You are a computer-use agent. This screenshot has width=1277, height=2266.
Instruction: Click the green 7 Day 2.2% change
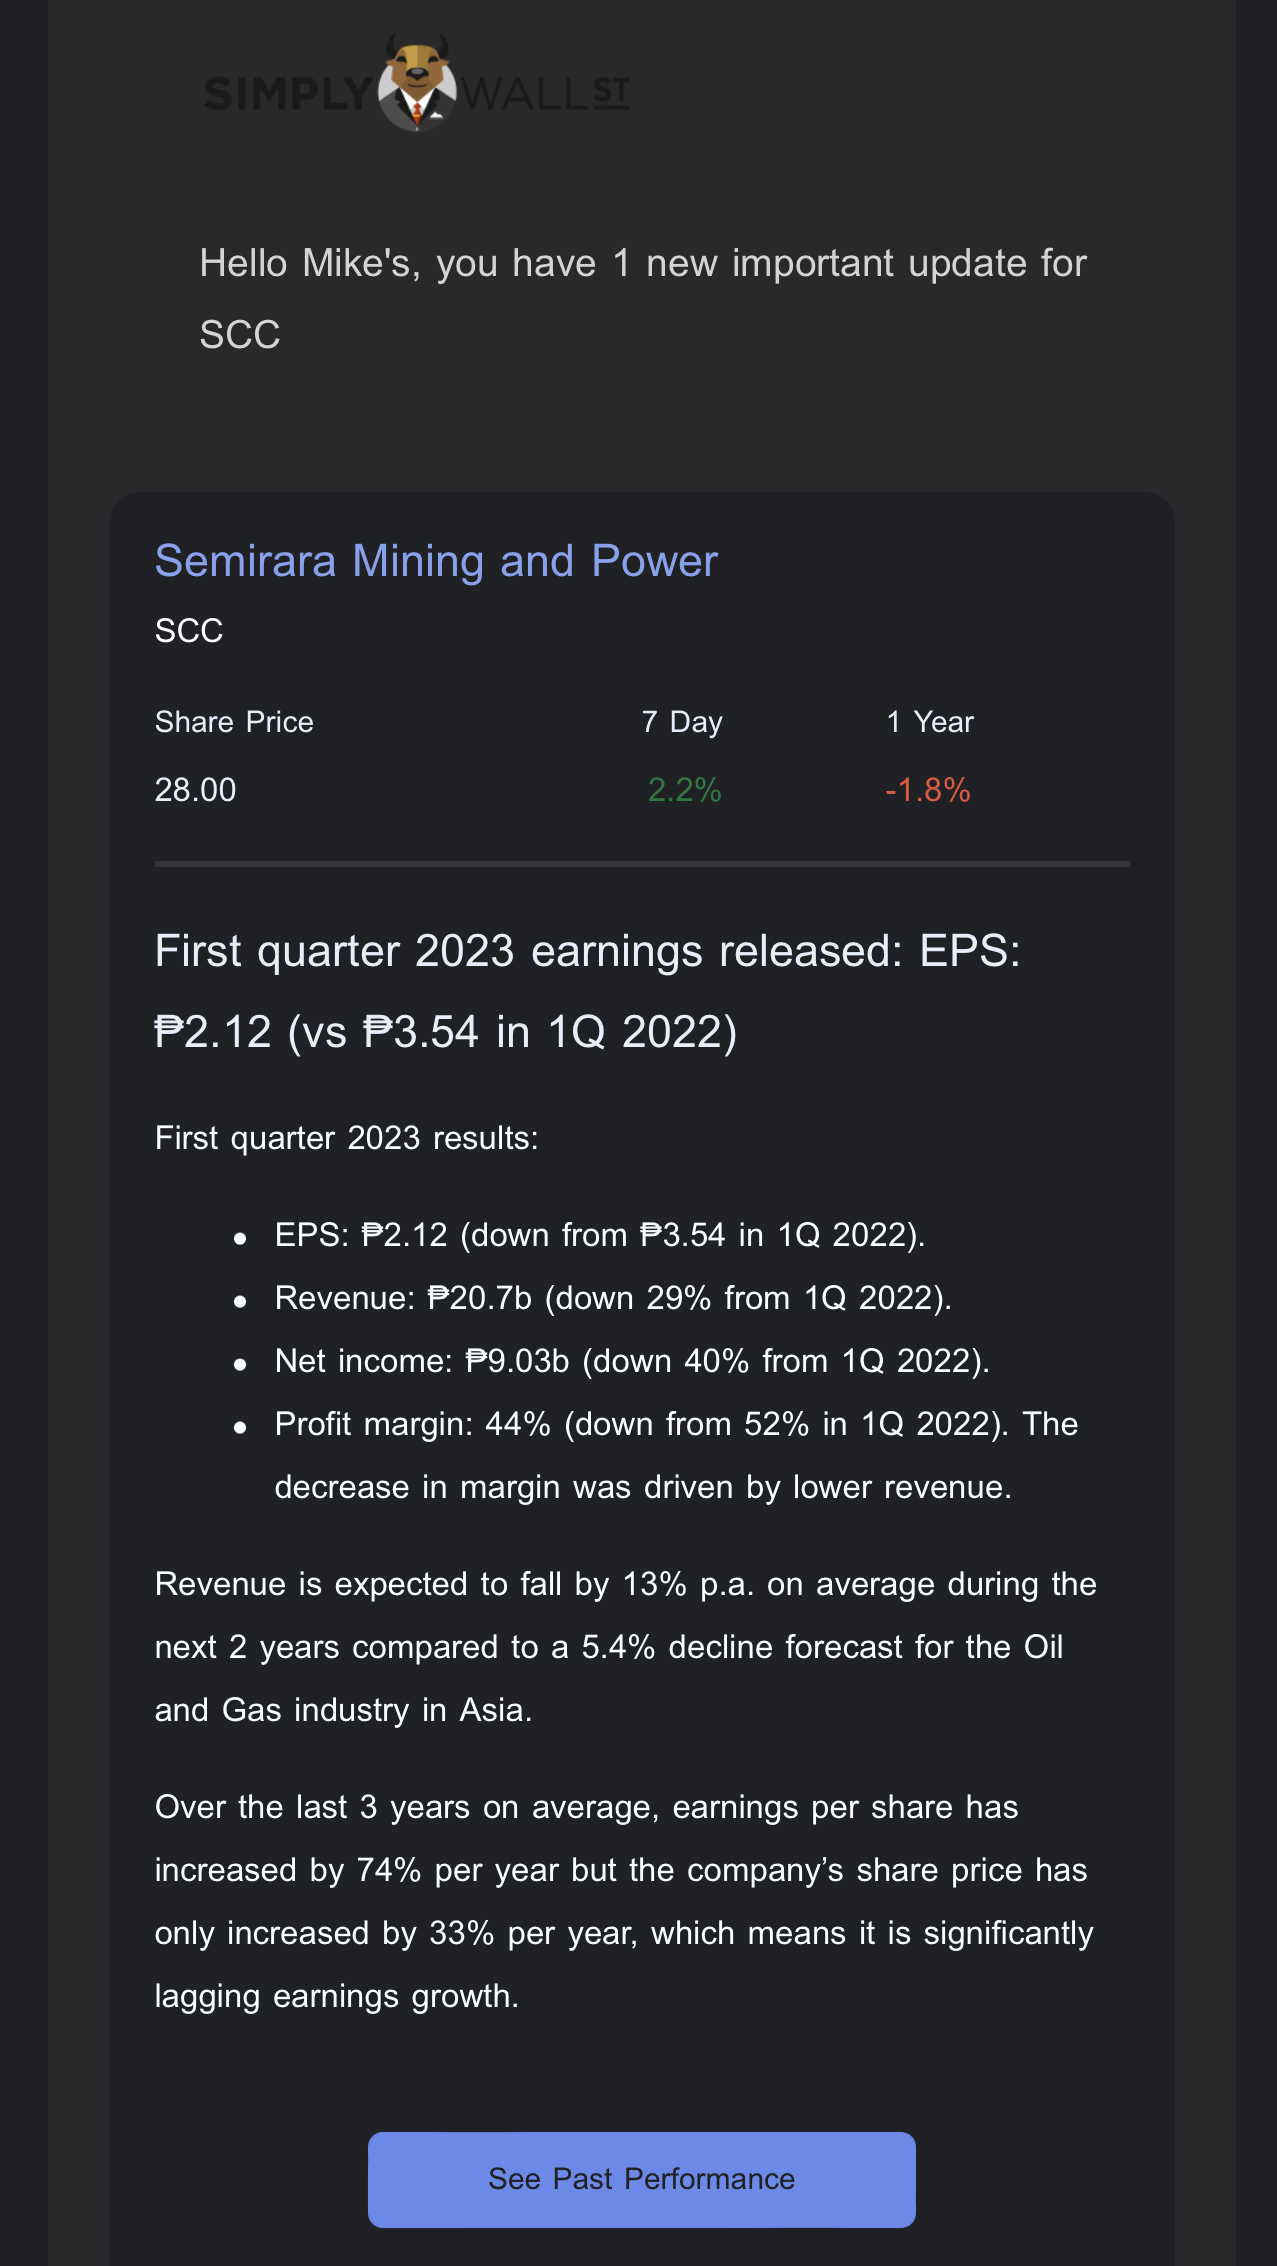click(684, 789)
